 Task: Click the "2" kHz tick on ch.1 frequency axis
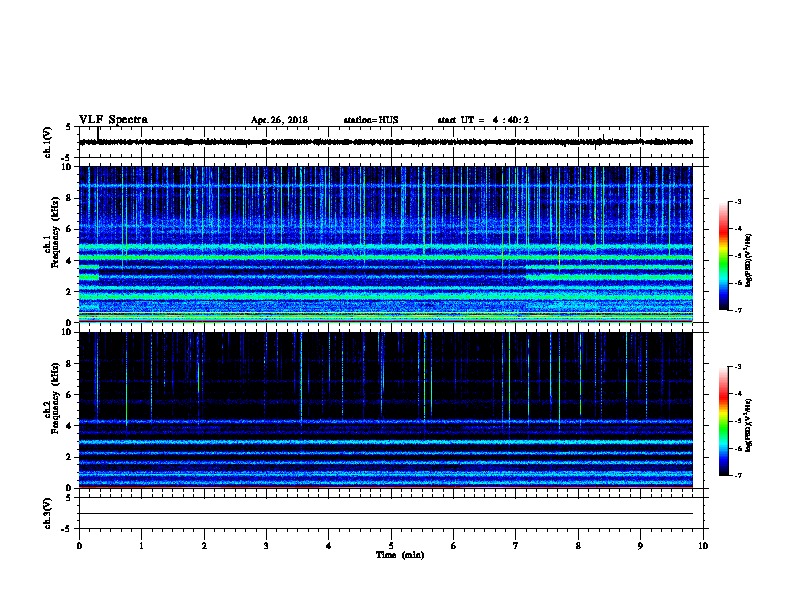point(69,291)
